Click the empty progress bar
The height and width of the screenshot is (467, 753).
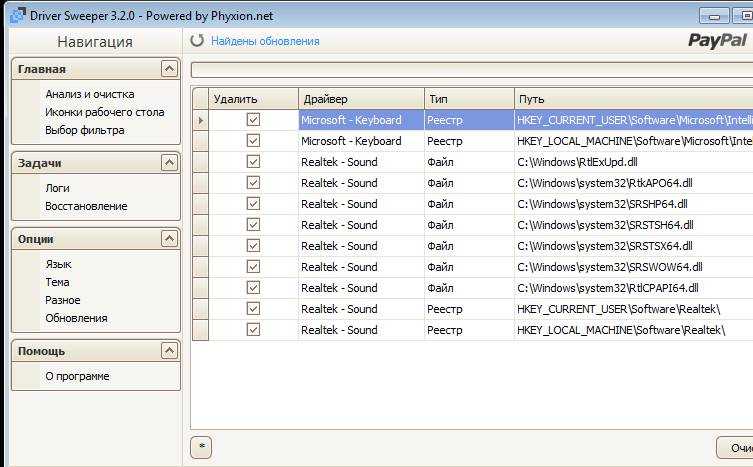click(x=472, y=70)
